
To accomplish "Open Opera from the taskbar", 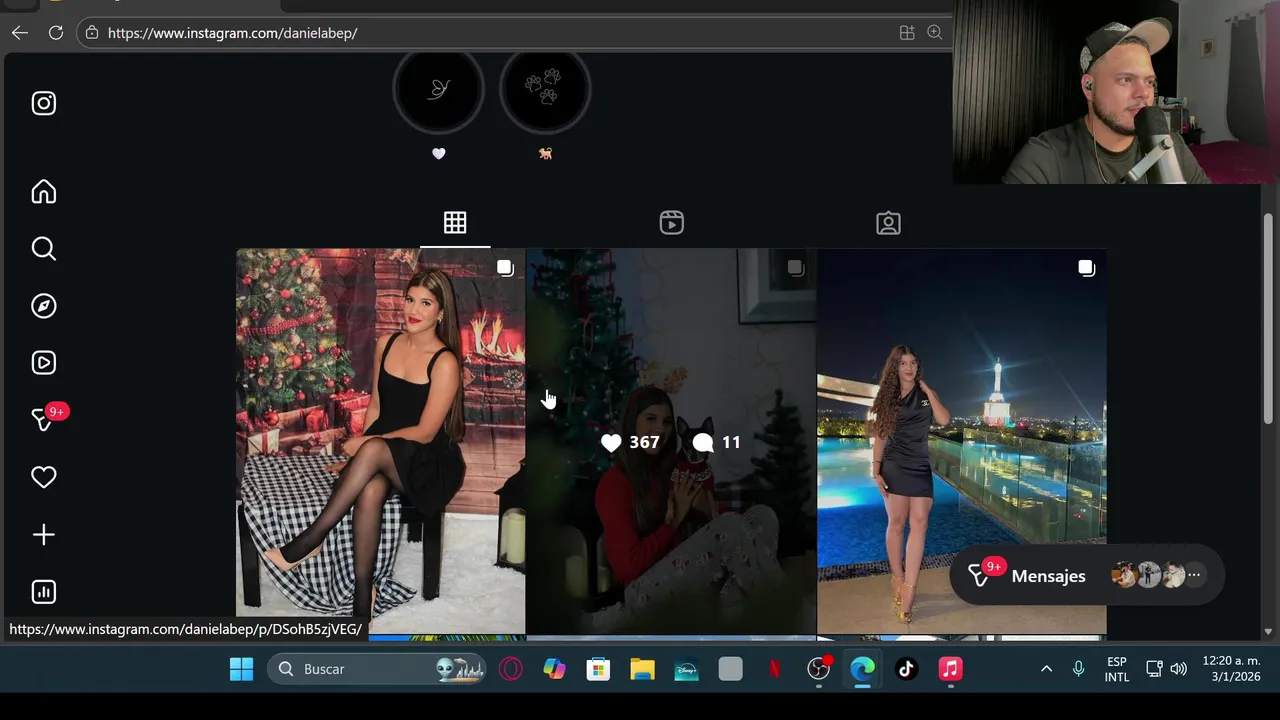I will (x=511, y=669).
